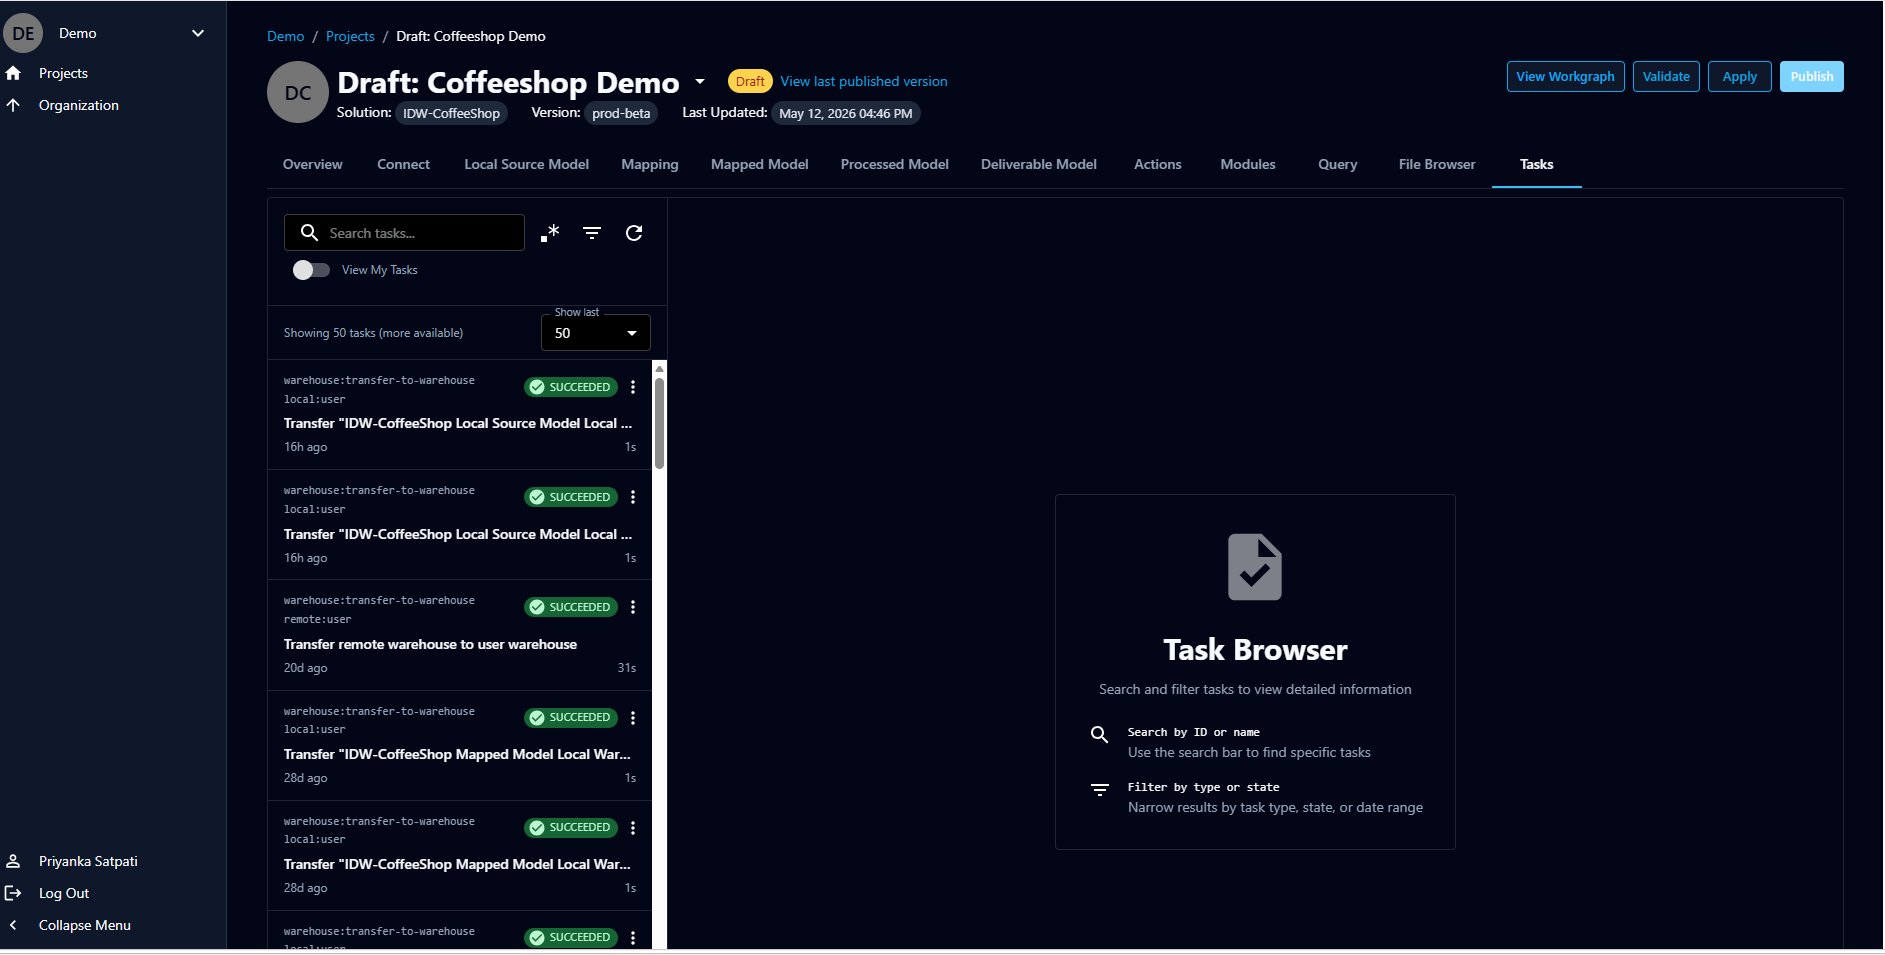Screen dimensions: 1885x955
Task: Click the IDW-CoffeeShop solution chip
Action: click(451, 113)
